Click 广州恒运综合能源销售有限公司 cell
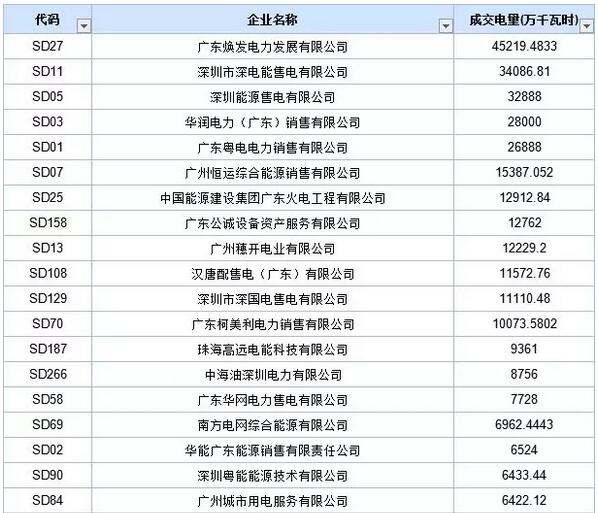The height and width of the screenshot is (513, 598). pos(272,172)
